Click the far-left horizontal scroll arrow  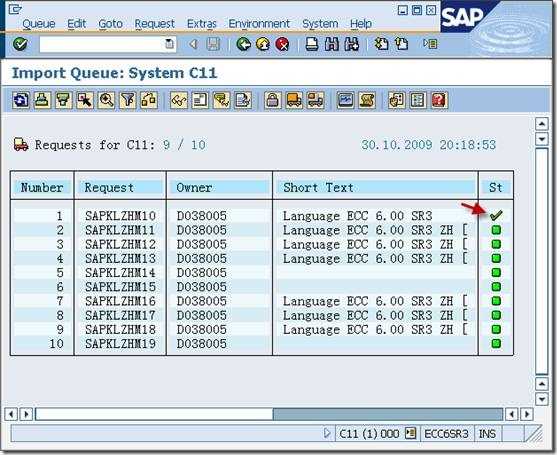[12, 414]
